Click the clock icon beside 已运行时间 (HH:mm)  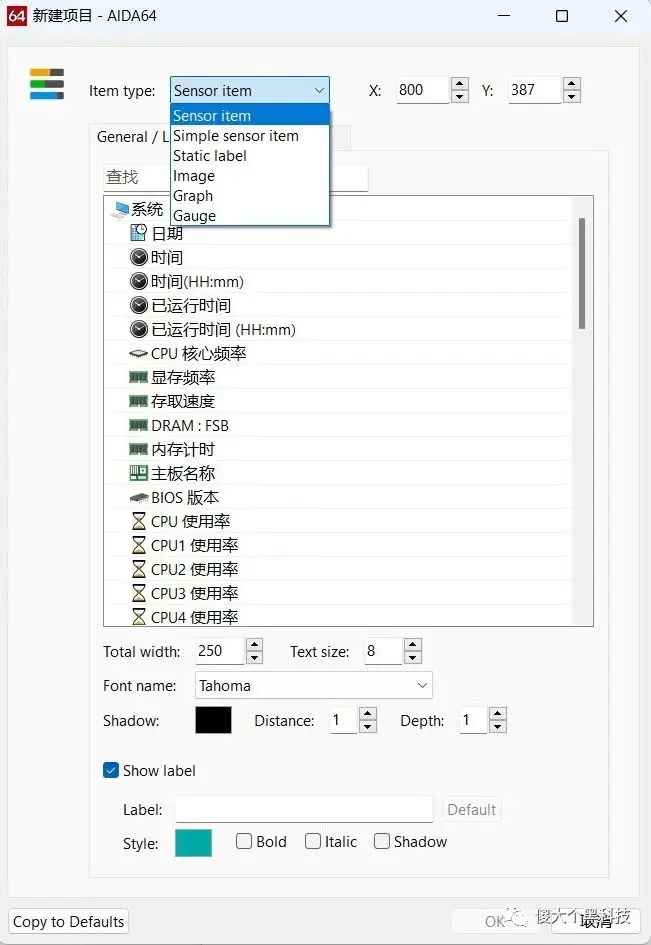[139, 330]
